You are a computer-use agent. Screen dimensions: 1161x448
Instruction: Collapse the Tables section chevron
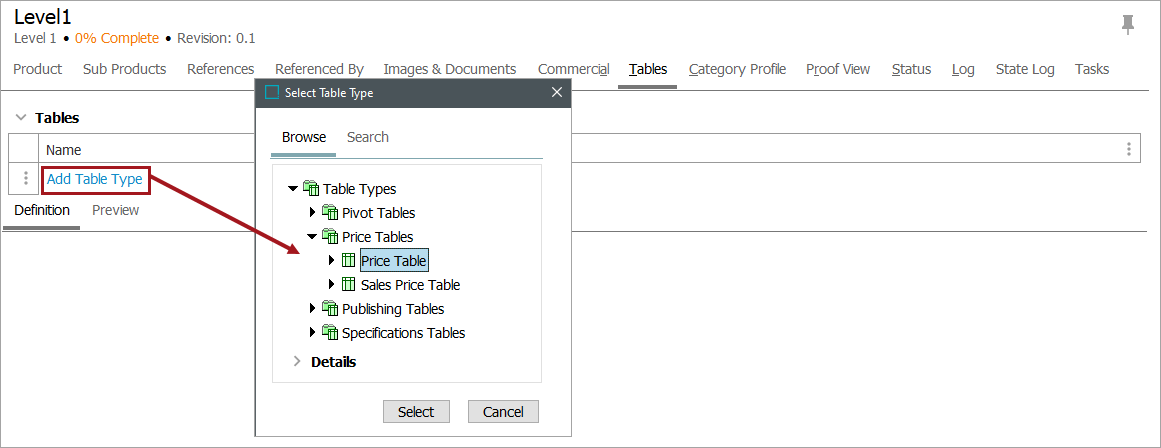(21, 118)
